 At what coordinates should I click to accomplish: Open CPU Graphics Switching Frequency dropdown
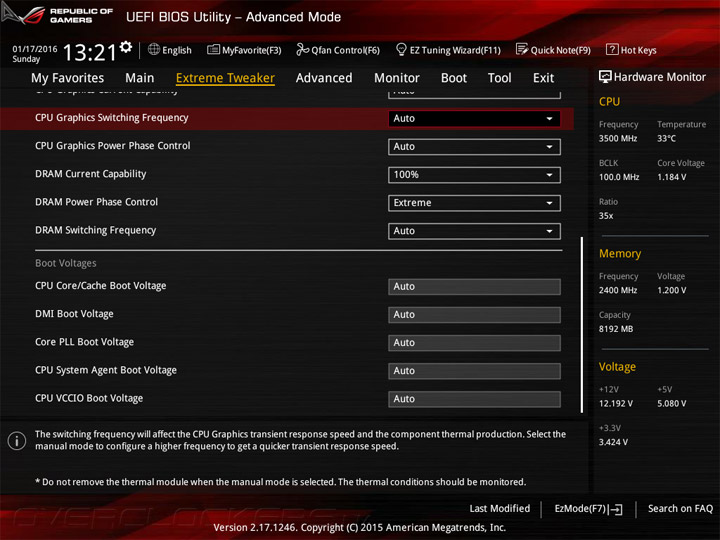(474, 118)
